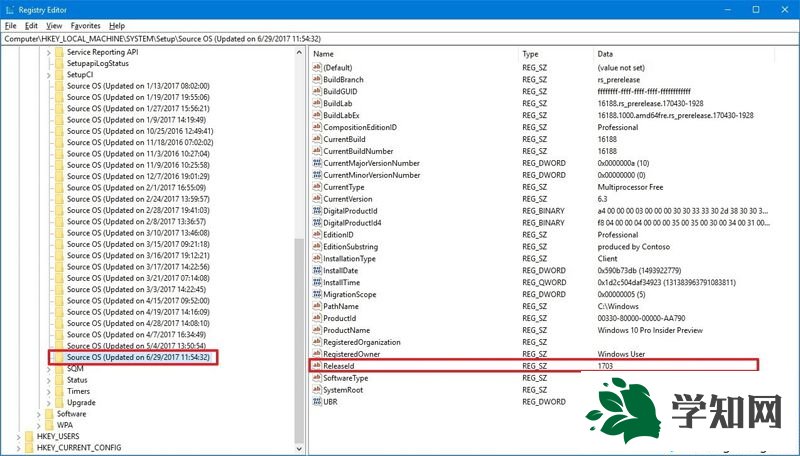The height and width of the screenshot is (456, 800).
Task: Select the SoftwareType value name
Action: point(345,378)
